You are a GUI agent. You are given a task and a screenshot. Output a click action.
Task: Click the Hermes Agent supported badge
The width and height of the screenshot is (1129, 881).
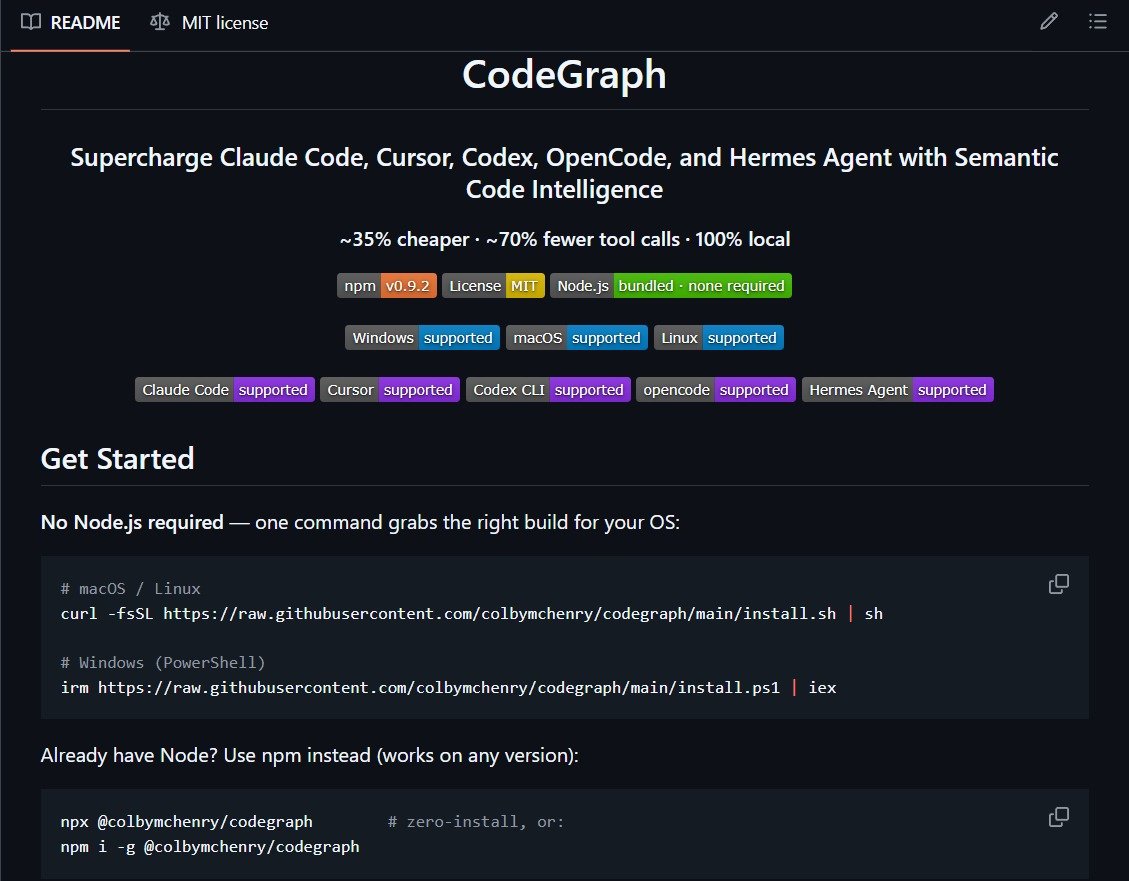point(898,389)
